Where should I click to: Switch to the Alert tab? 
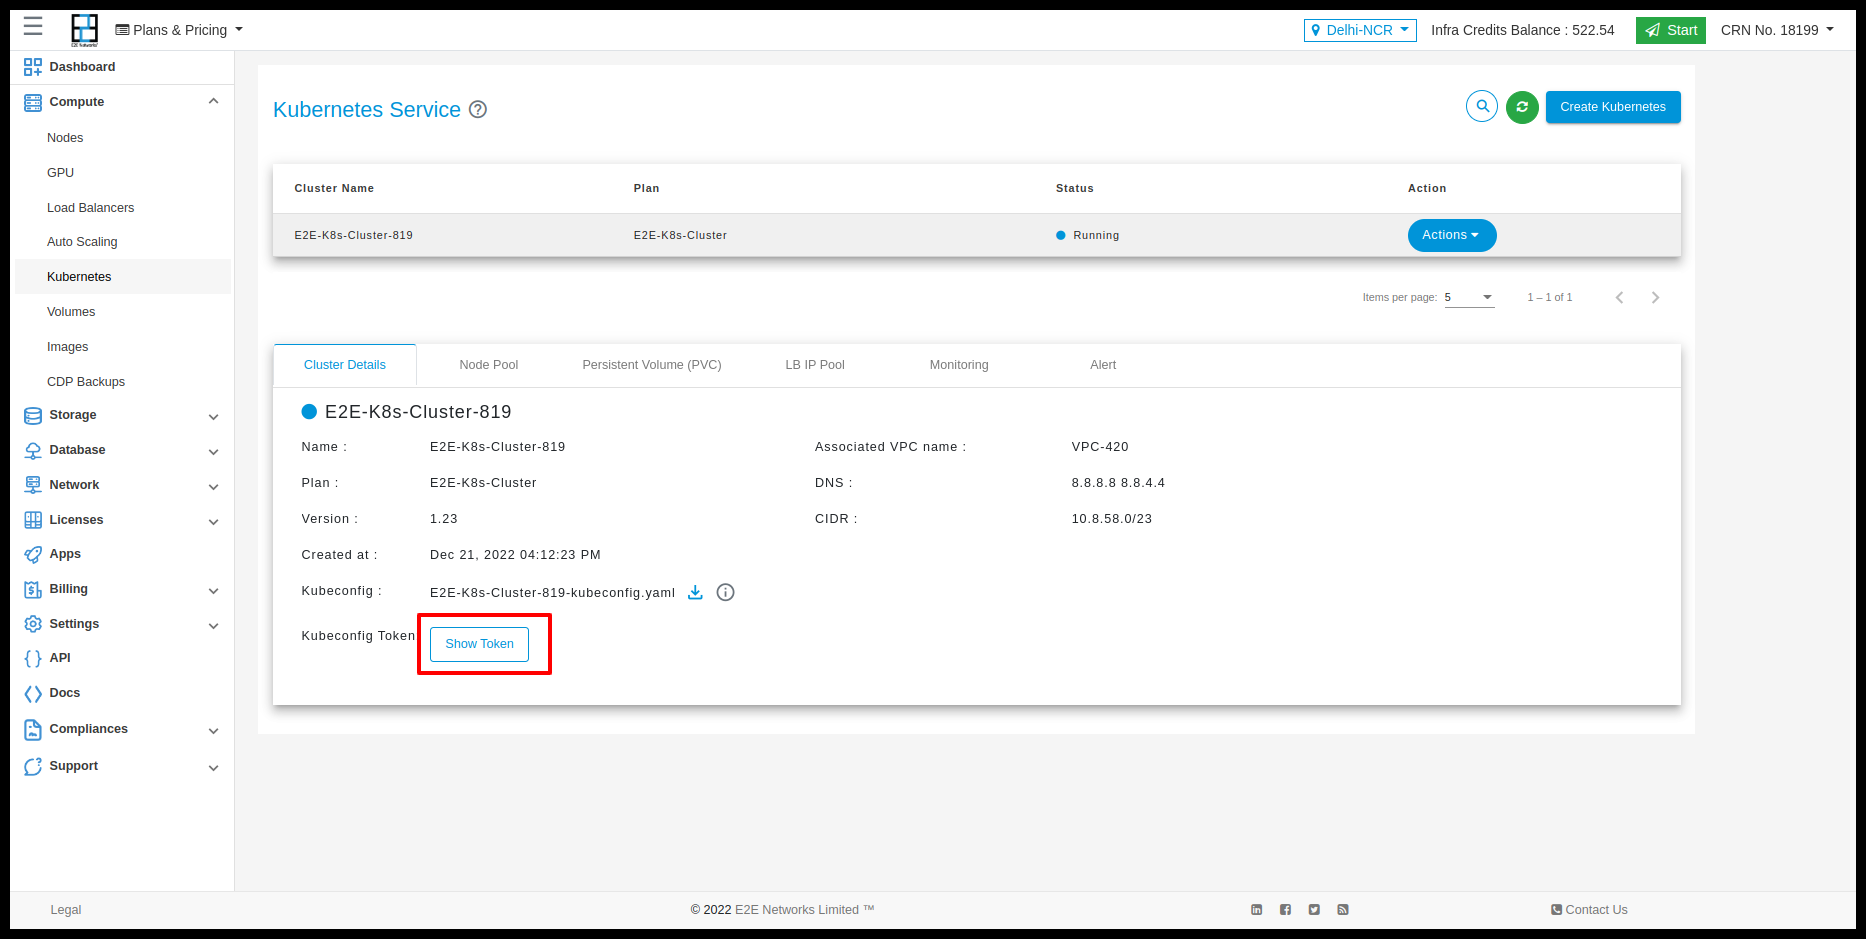pyautogui.click(x=1103, y=365)
